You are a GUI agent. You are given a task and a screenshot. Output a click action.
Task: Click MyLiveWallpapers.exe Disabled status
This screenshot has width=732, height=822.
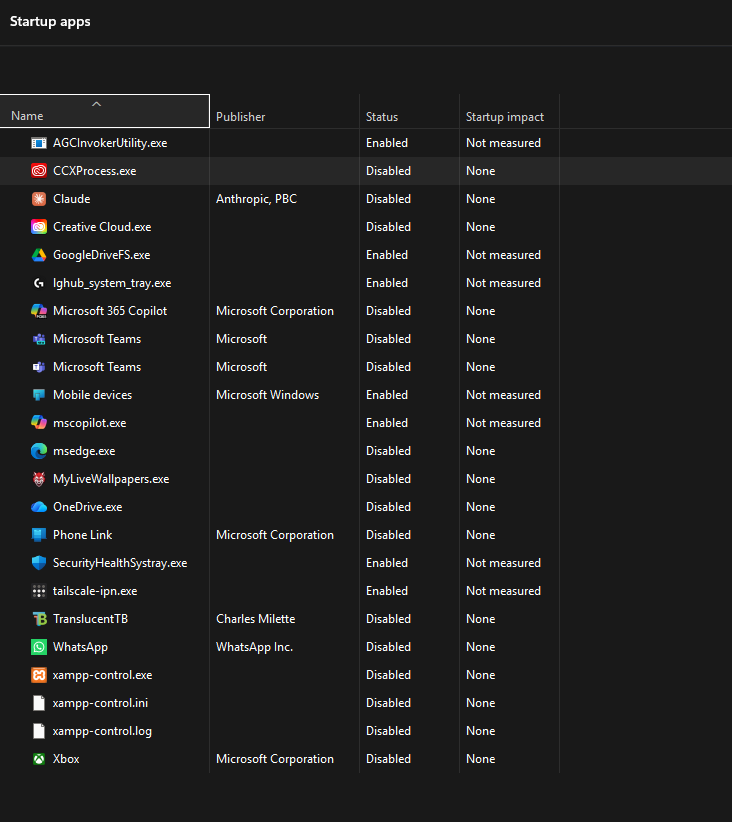pos(389,479)
